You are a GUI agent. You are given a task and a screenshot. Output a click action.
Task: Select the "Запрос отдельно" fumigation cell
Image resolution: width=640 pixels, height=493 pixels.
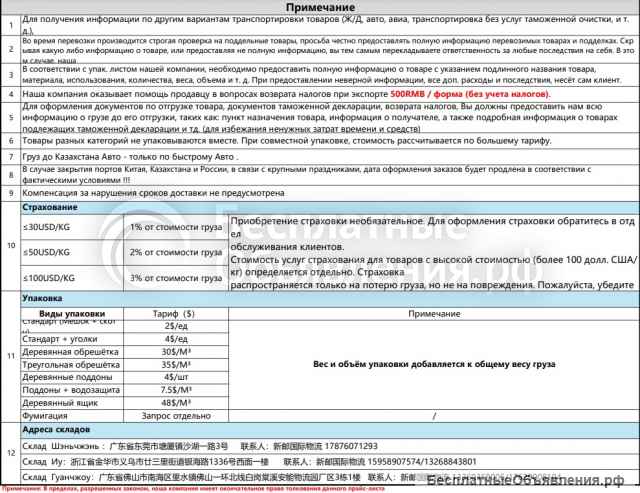(x=175, y=416)
